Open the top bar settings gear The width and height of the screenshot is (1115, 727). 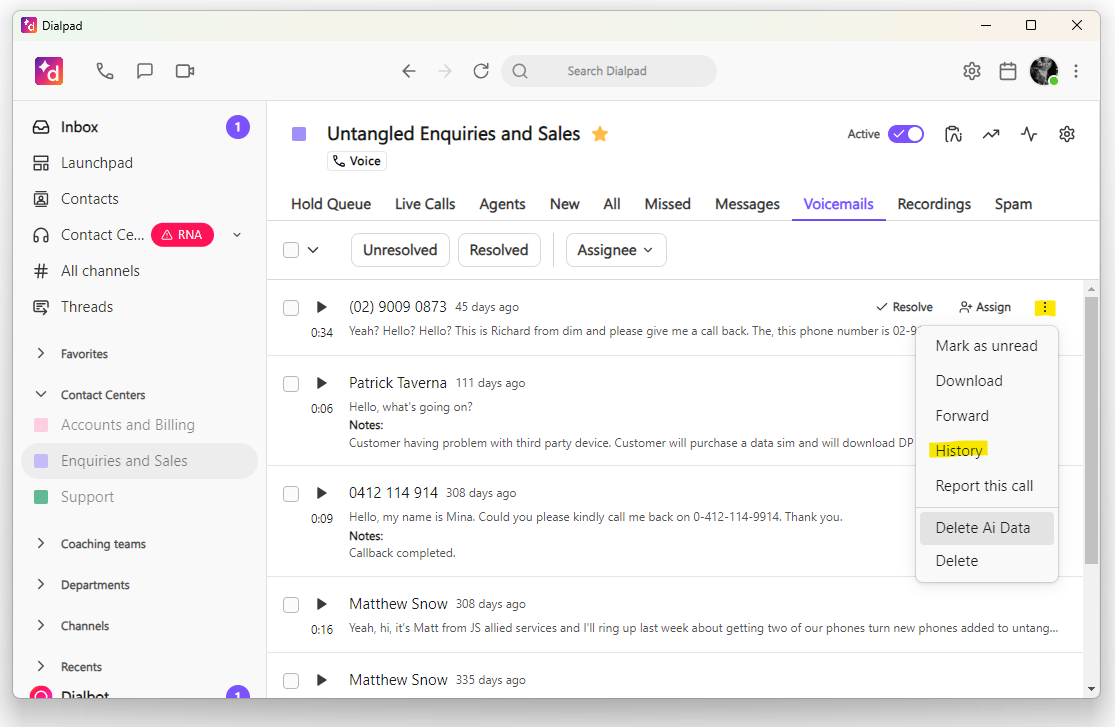tap(972, 71)
